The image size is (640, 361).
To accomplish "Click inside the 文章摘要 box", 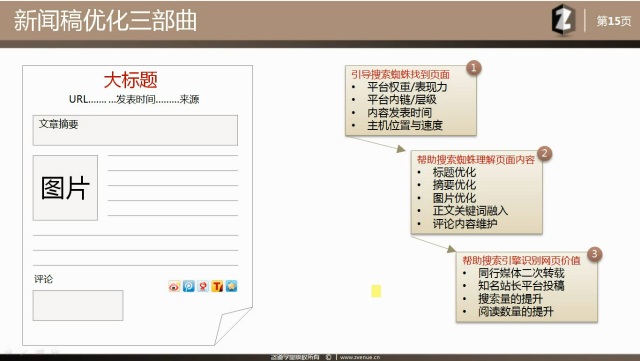I will [x=135, y=130].
